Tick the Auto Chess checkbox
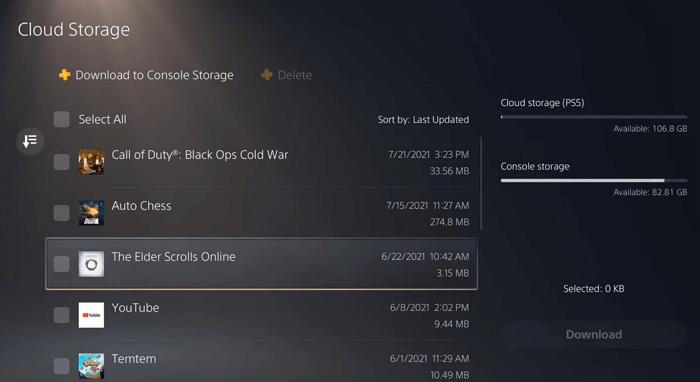Viewport: 700px width, 382px height. click(x=62, y=213)
